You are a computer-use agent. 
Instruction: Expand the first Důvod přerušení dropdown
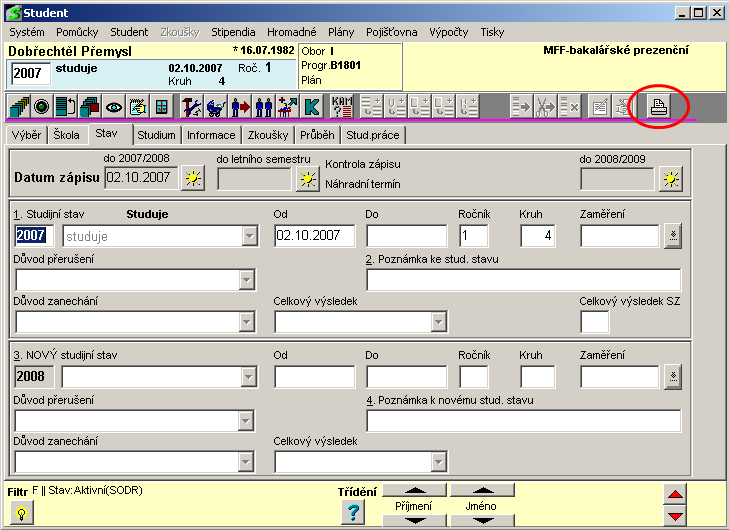247,280
